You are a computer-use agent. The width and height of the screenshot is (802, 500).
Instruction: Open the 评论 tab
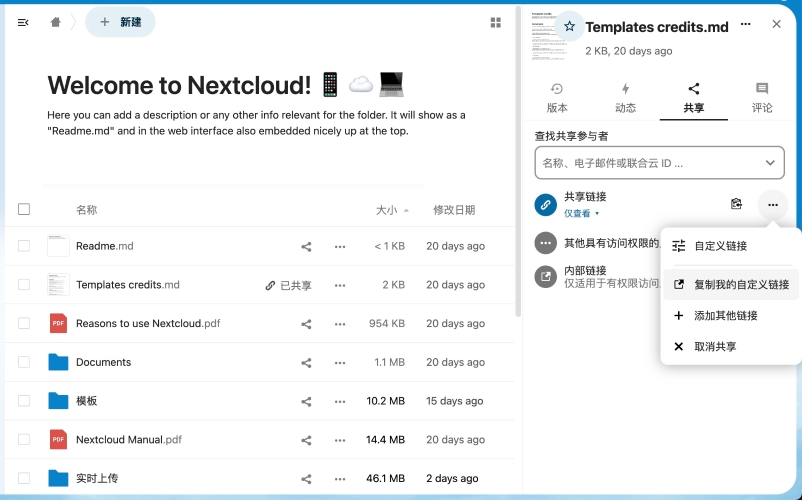coord(762,98)
